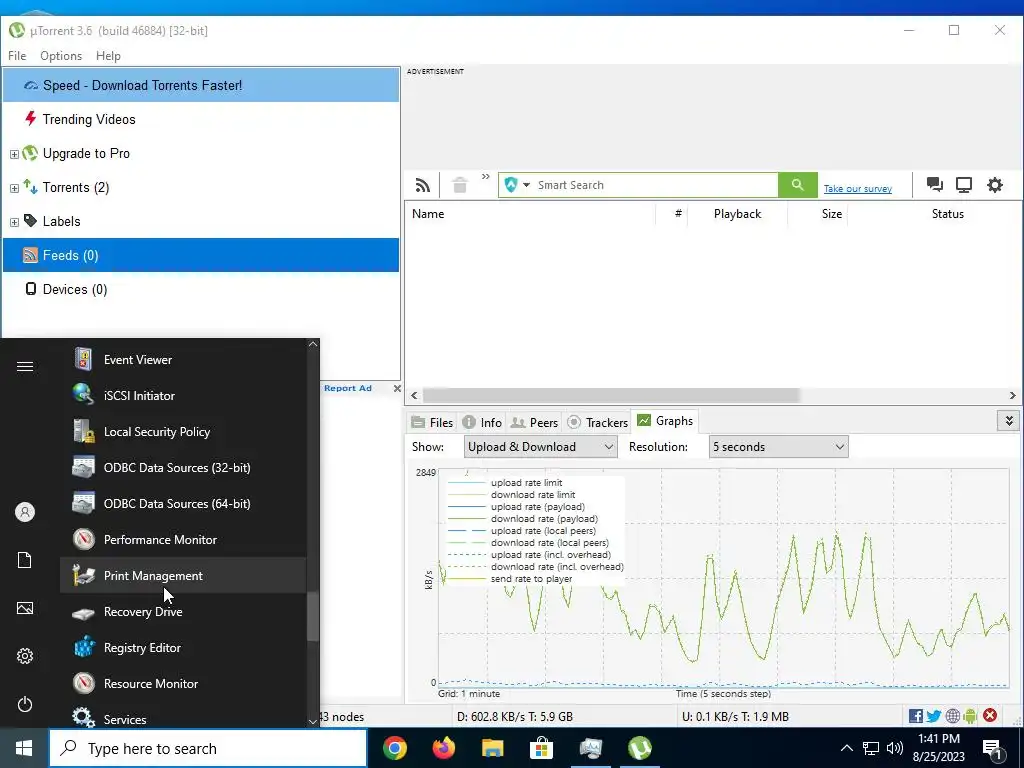1024x768 pixels.
Task: Open Event Viewer from Start menu
Action: (183, 360)
